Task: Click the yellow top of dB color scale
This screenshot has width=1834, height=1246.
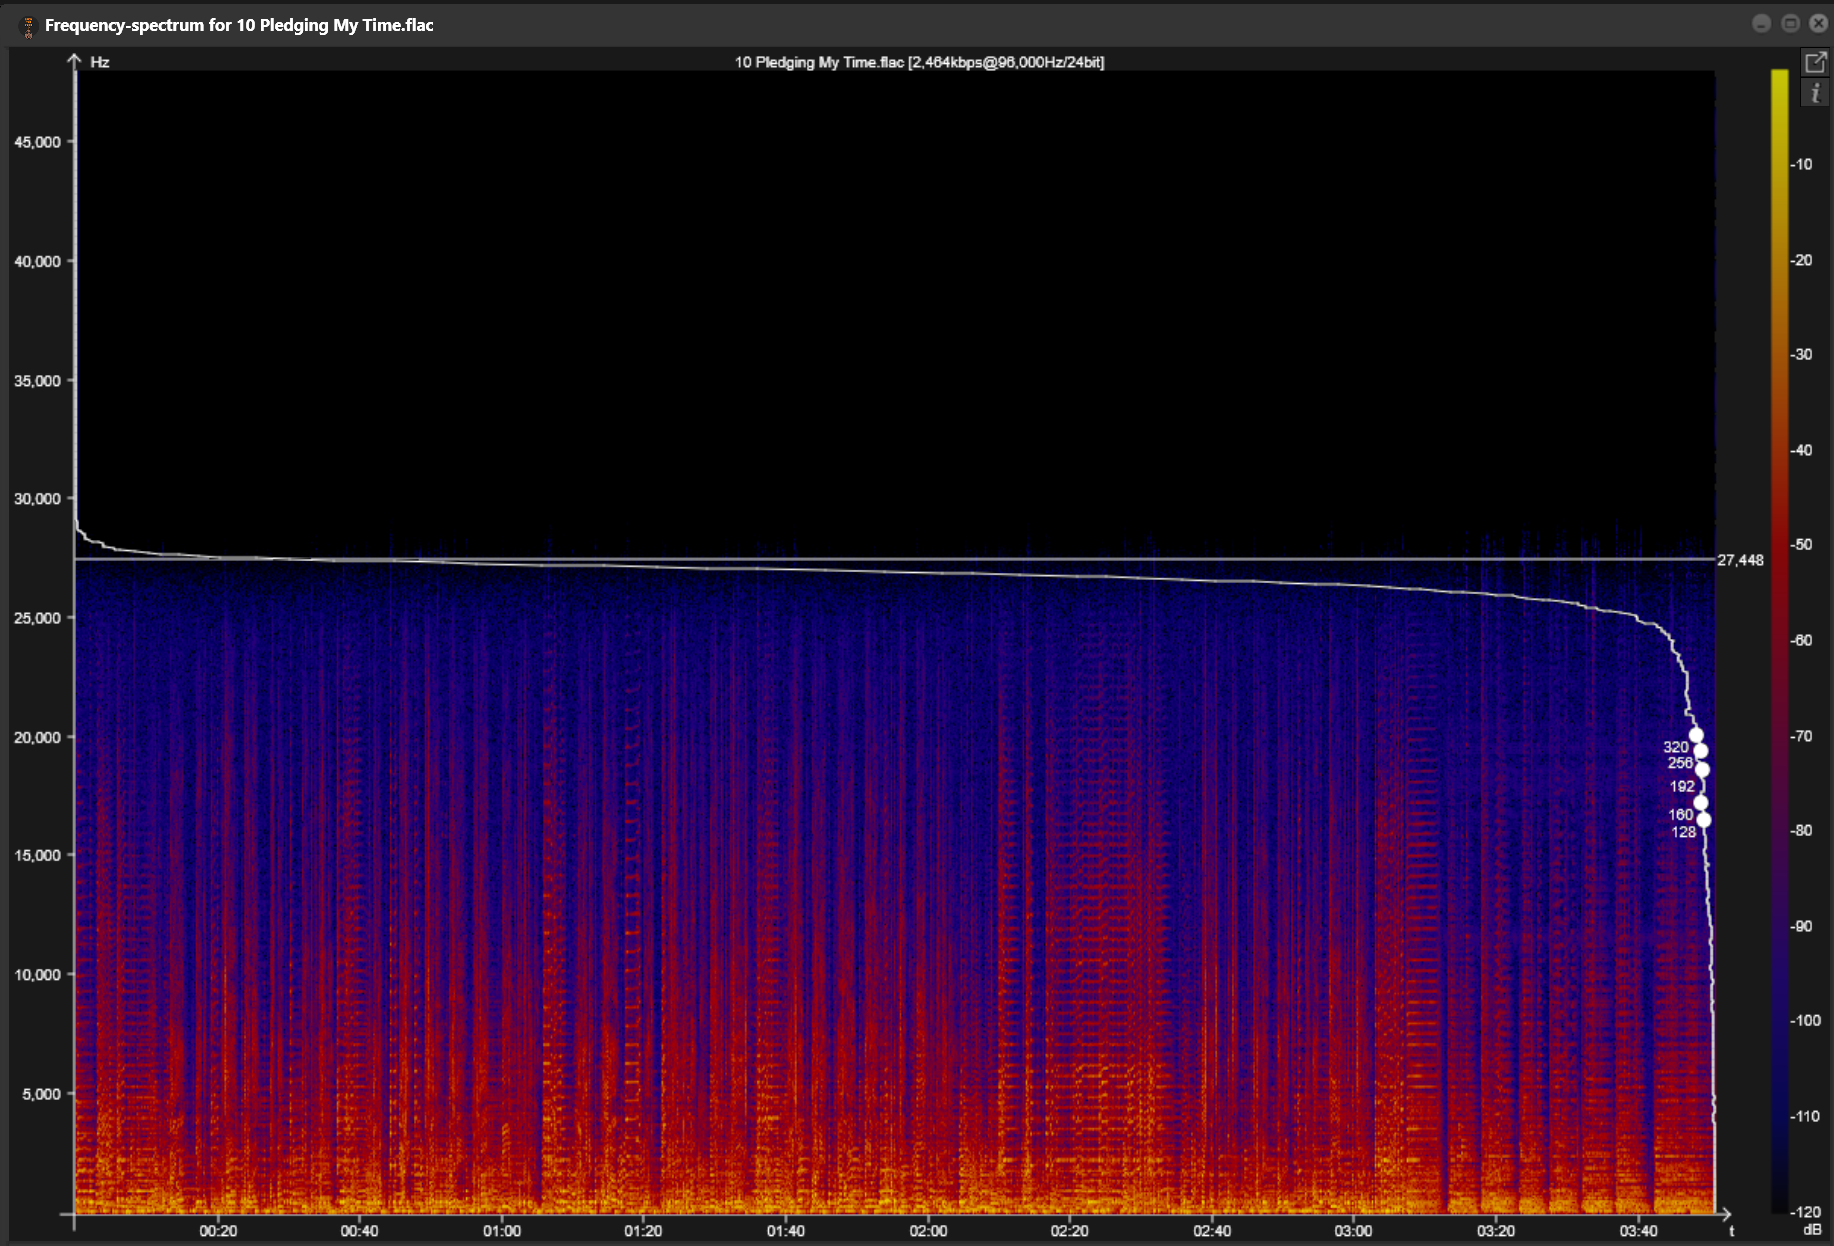Action: coord(1779,80)
